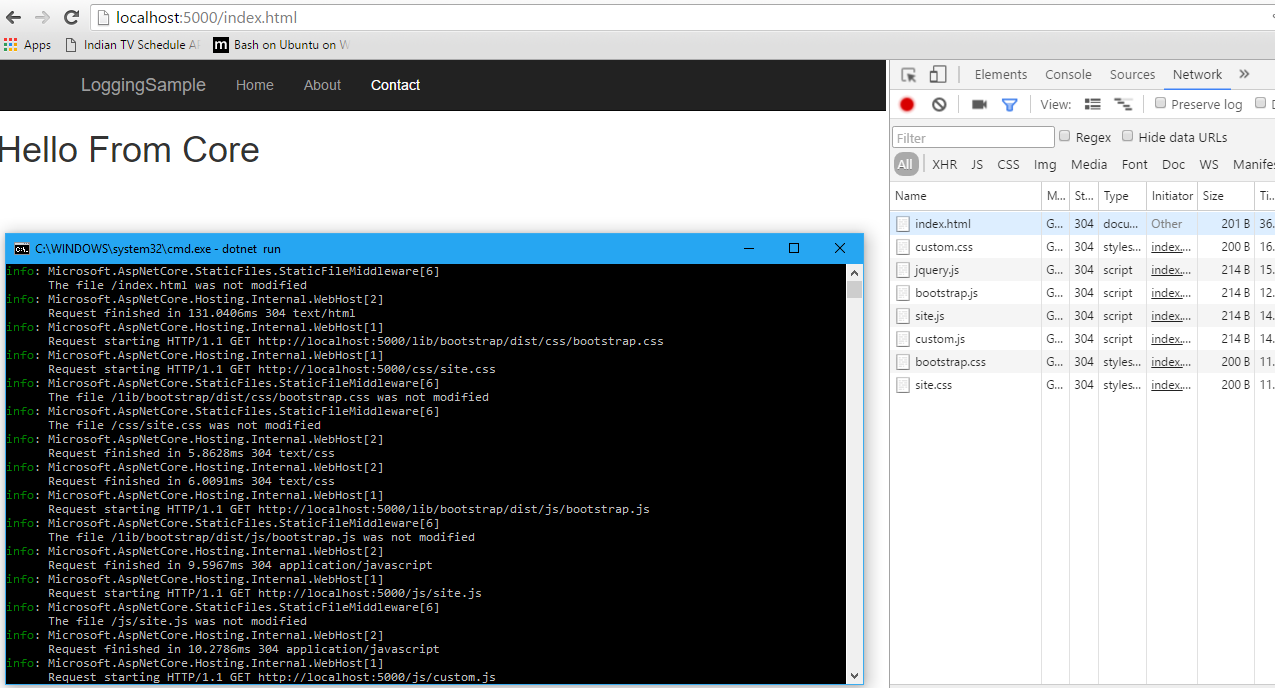Clear the network log
1275x688 pixels.
[x=939, y=104]
